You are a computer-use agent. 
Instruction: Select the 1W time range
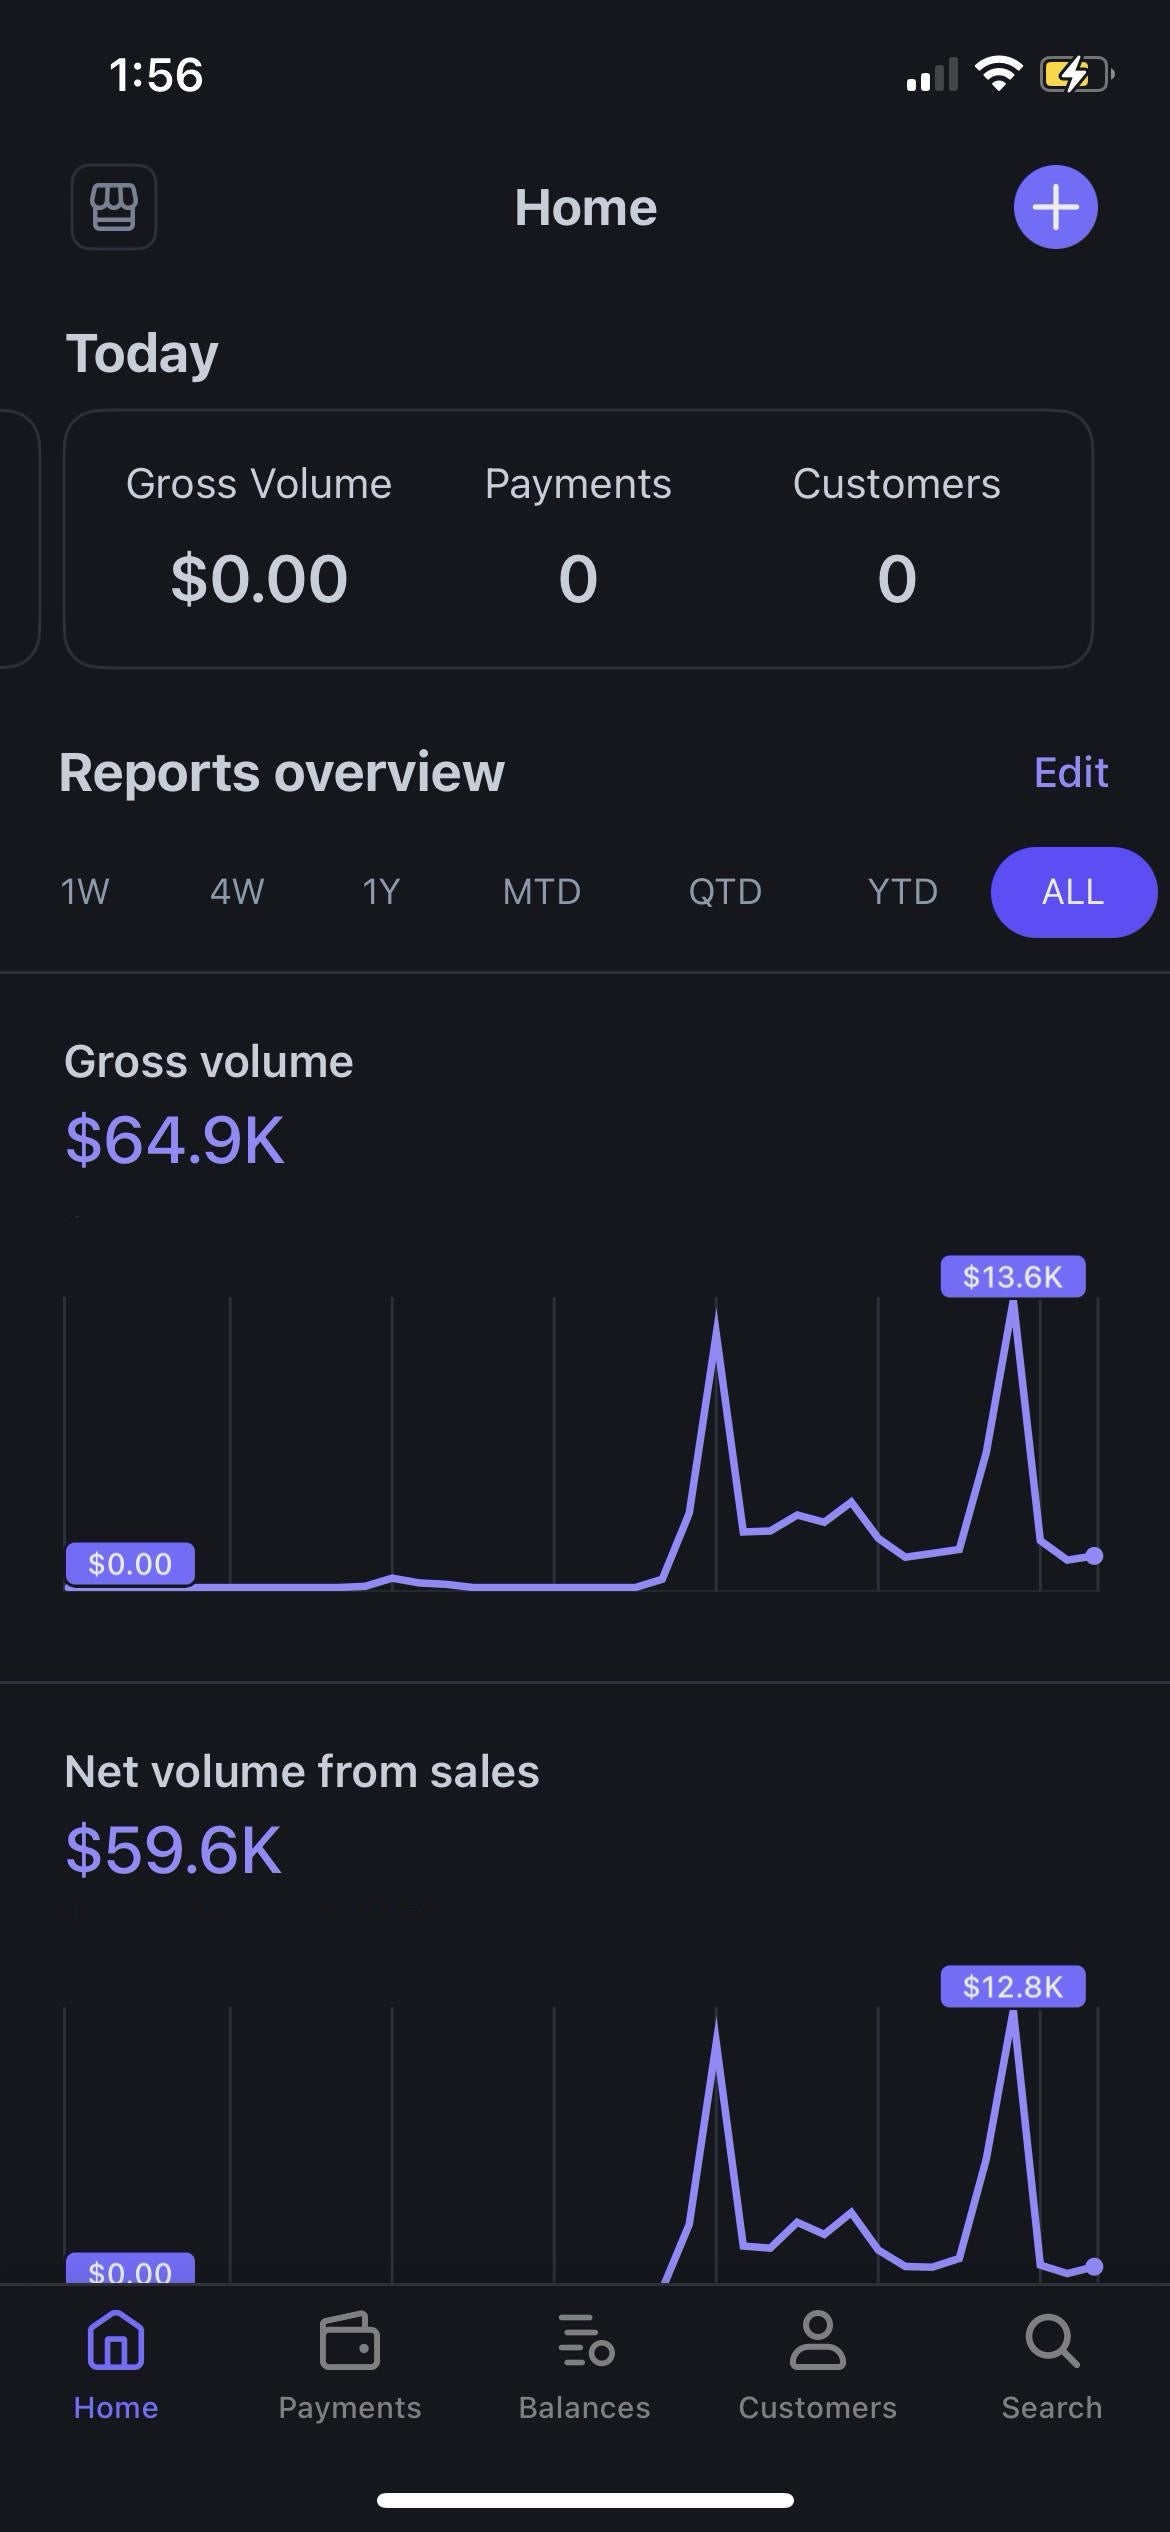click(85, 891)
